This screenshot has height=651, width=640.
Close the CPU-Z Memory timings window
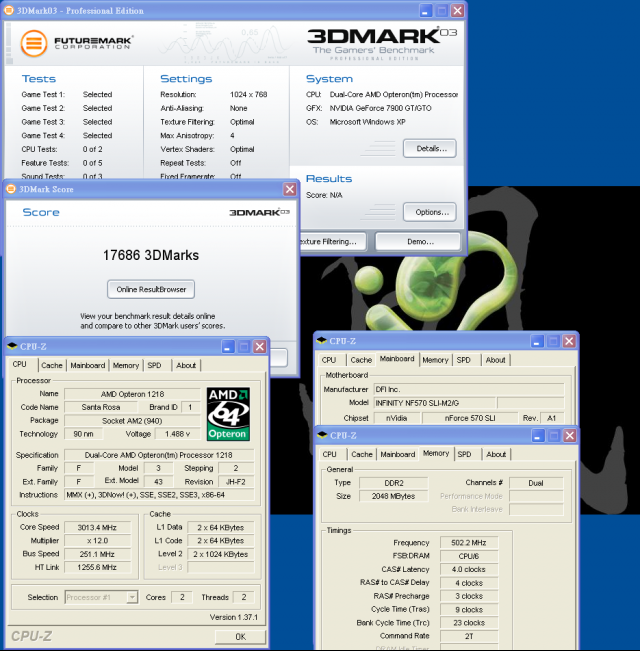click(x=570, y=436)
